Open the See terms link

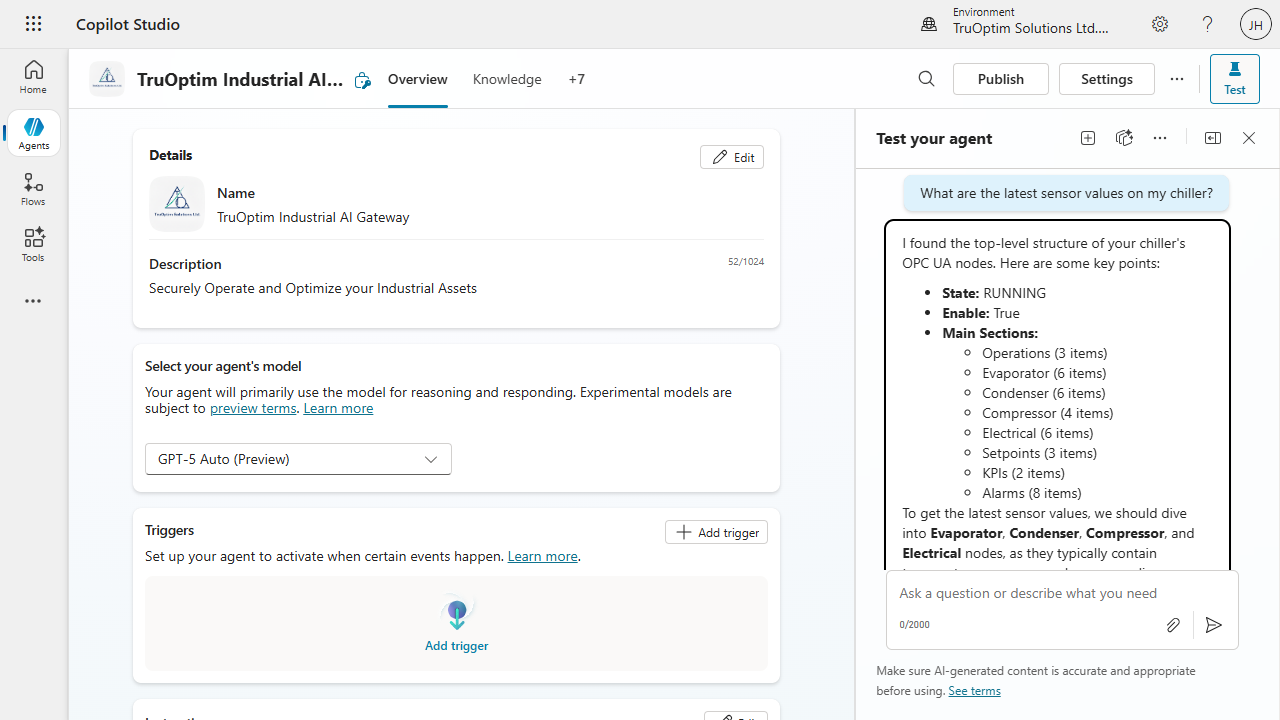(974, 691)
